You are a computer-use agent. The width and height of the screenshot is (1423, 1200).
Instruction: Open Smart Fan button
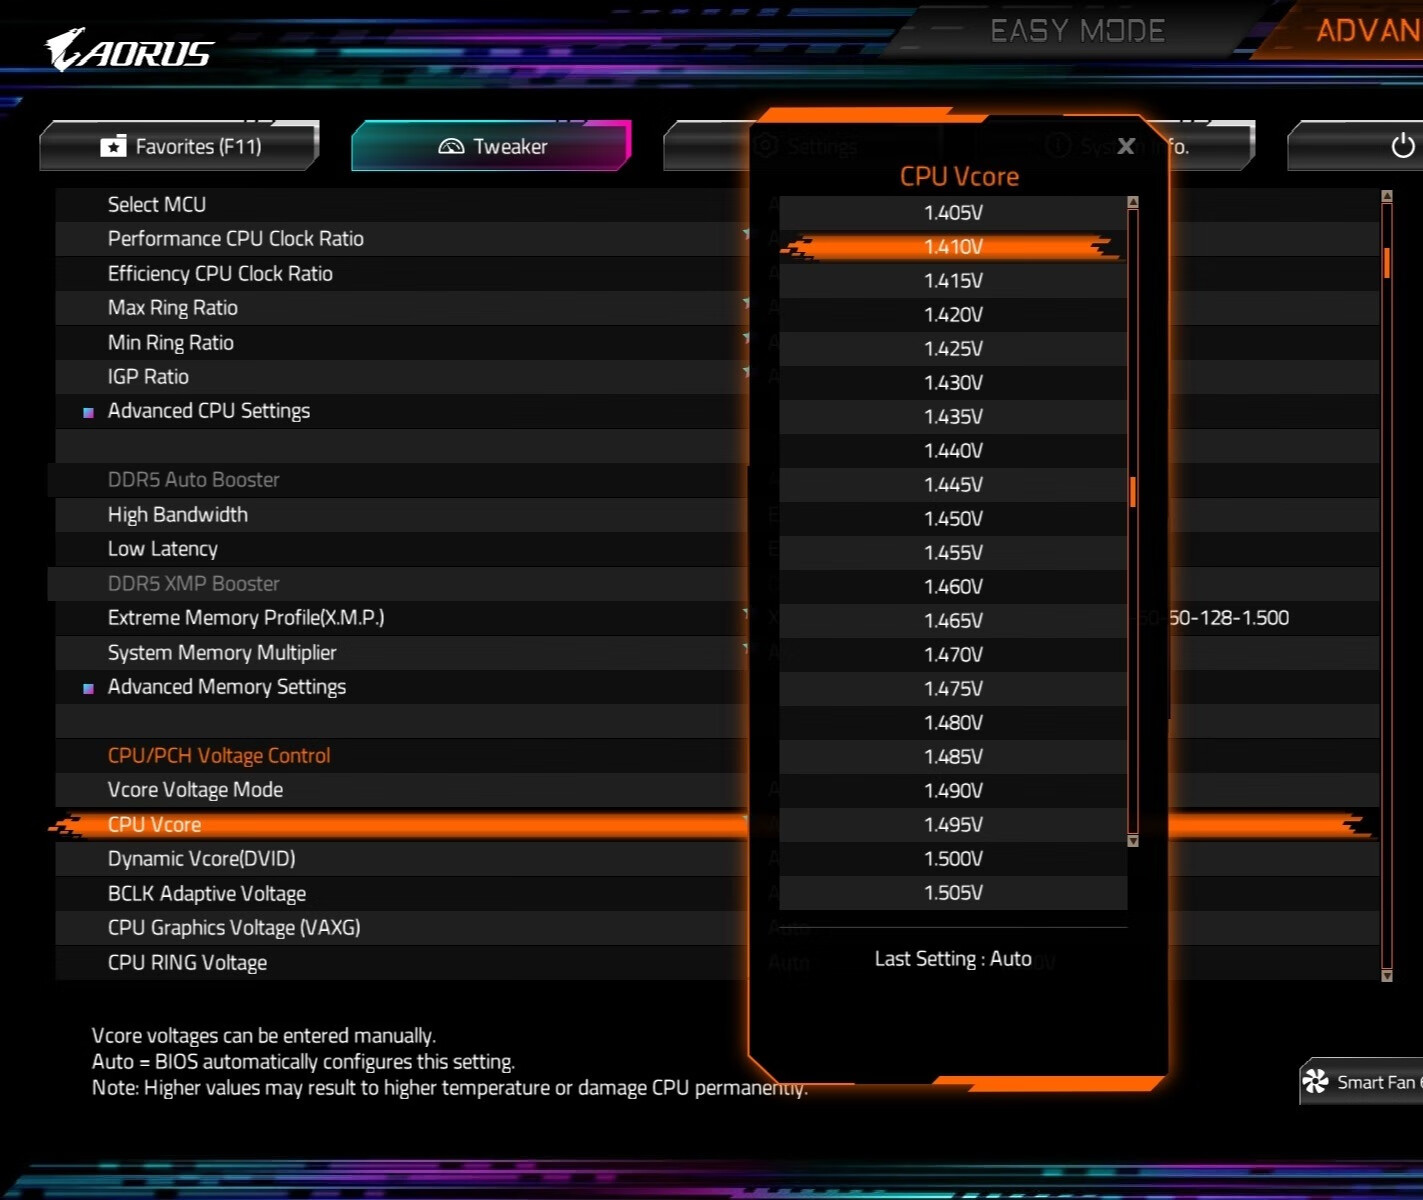click(1362, 1081)
